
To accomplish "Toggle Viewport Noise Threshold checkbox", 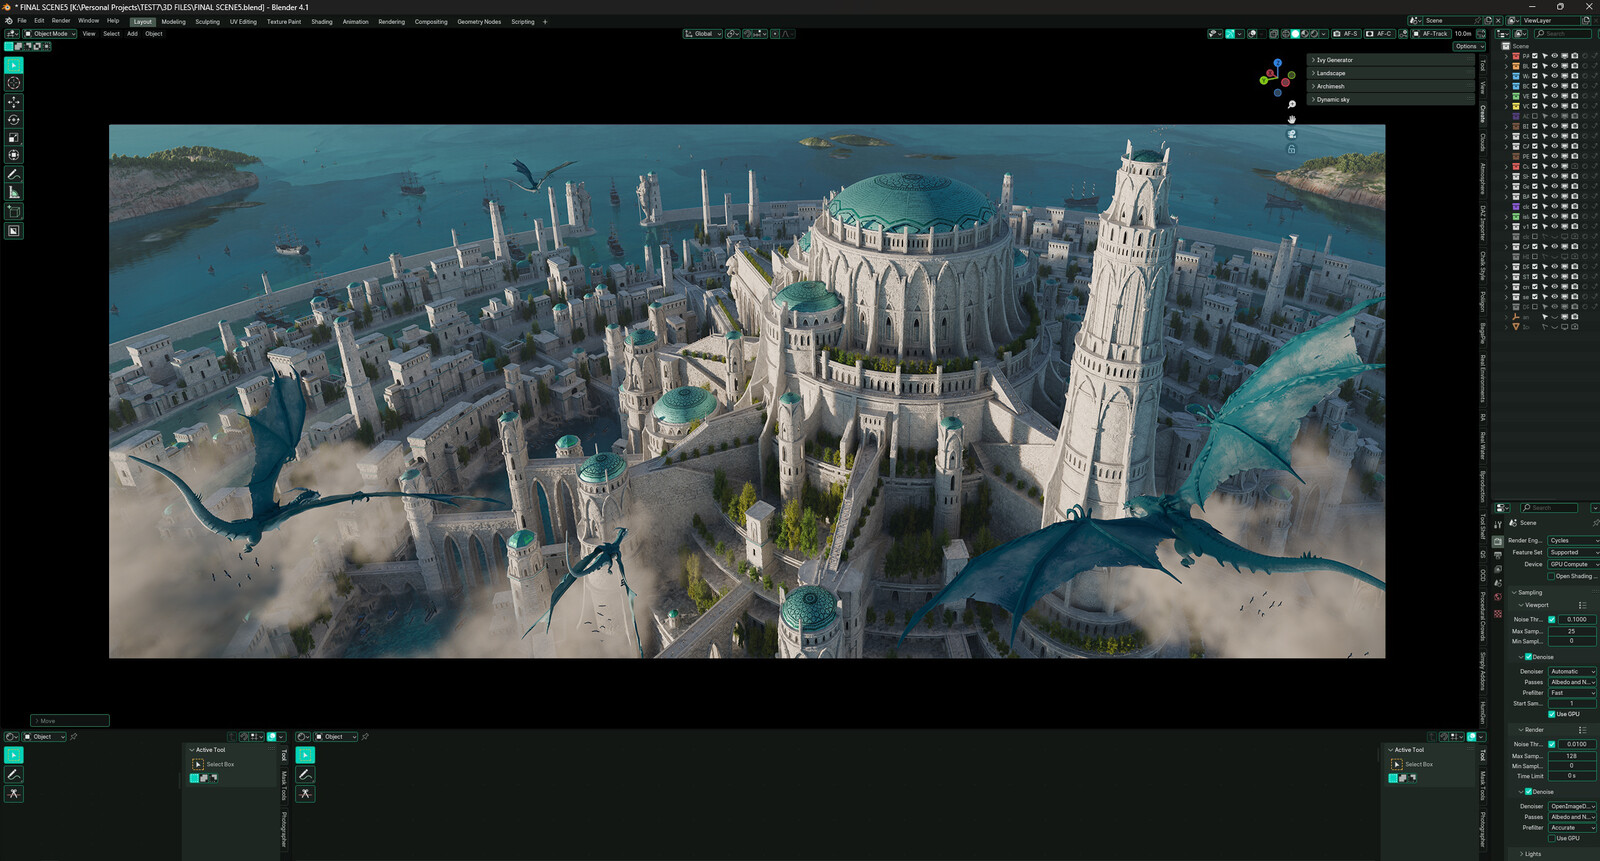I will click(x=1551, y=619).
